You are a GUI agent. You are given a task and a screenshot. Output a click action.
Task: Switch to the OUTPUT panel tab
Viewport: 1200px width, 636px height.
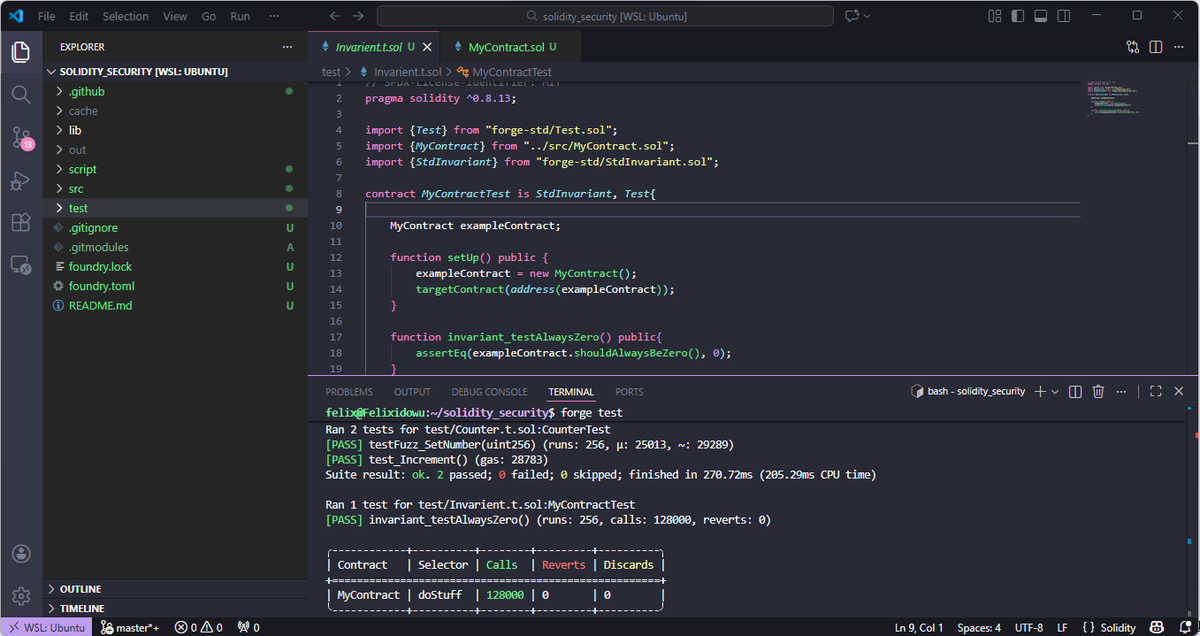412,392
